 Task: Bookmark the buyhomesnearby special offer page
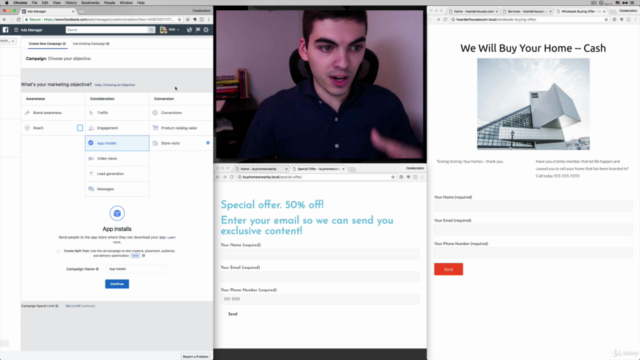tap(393, 177)
